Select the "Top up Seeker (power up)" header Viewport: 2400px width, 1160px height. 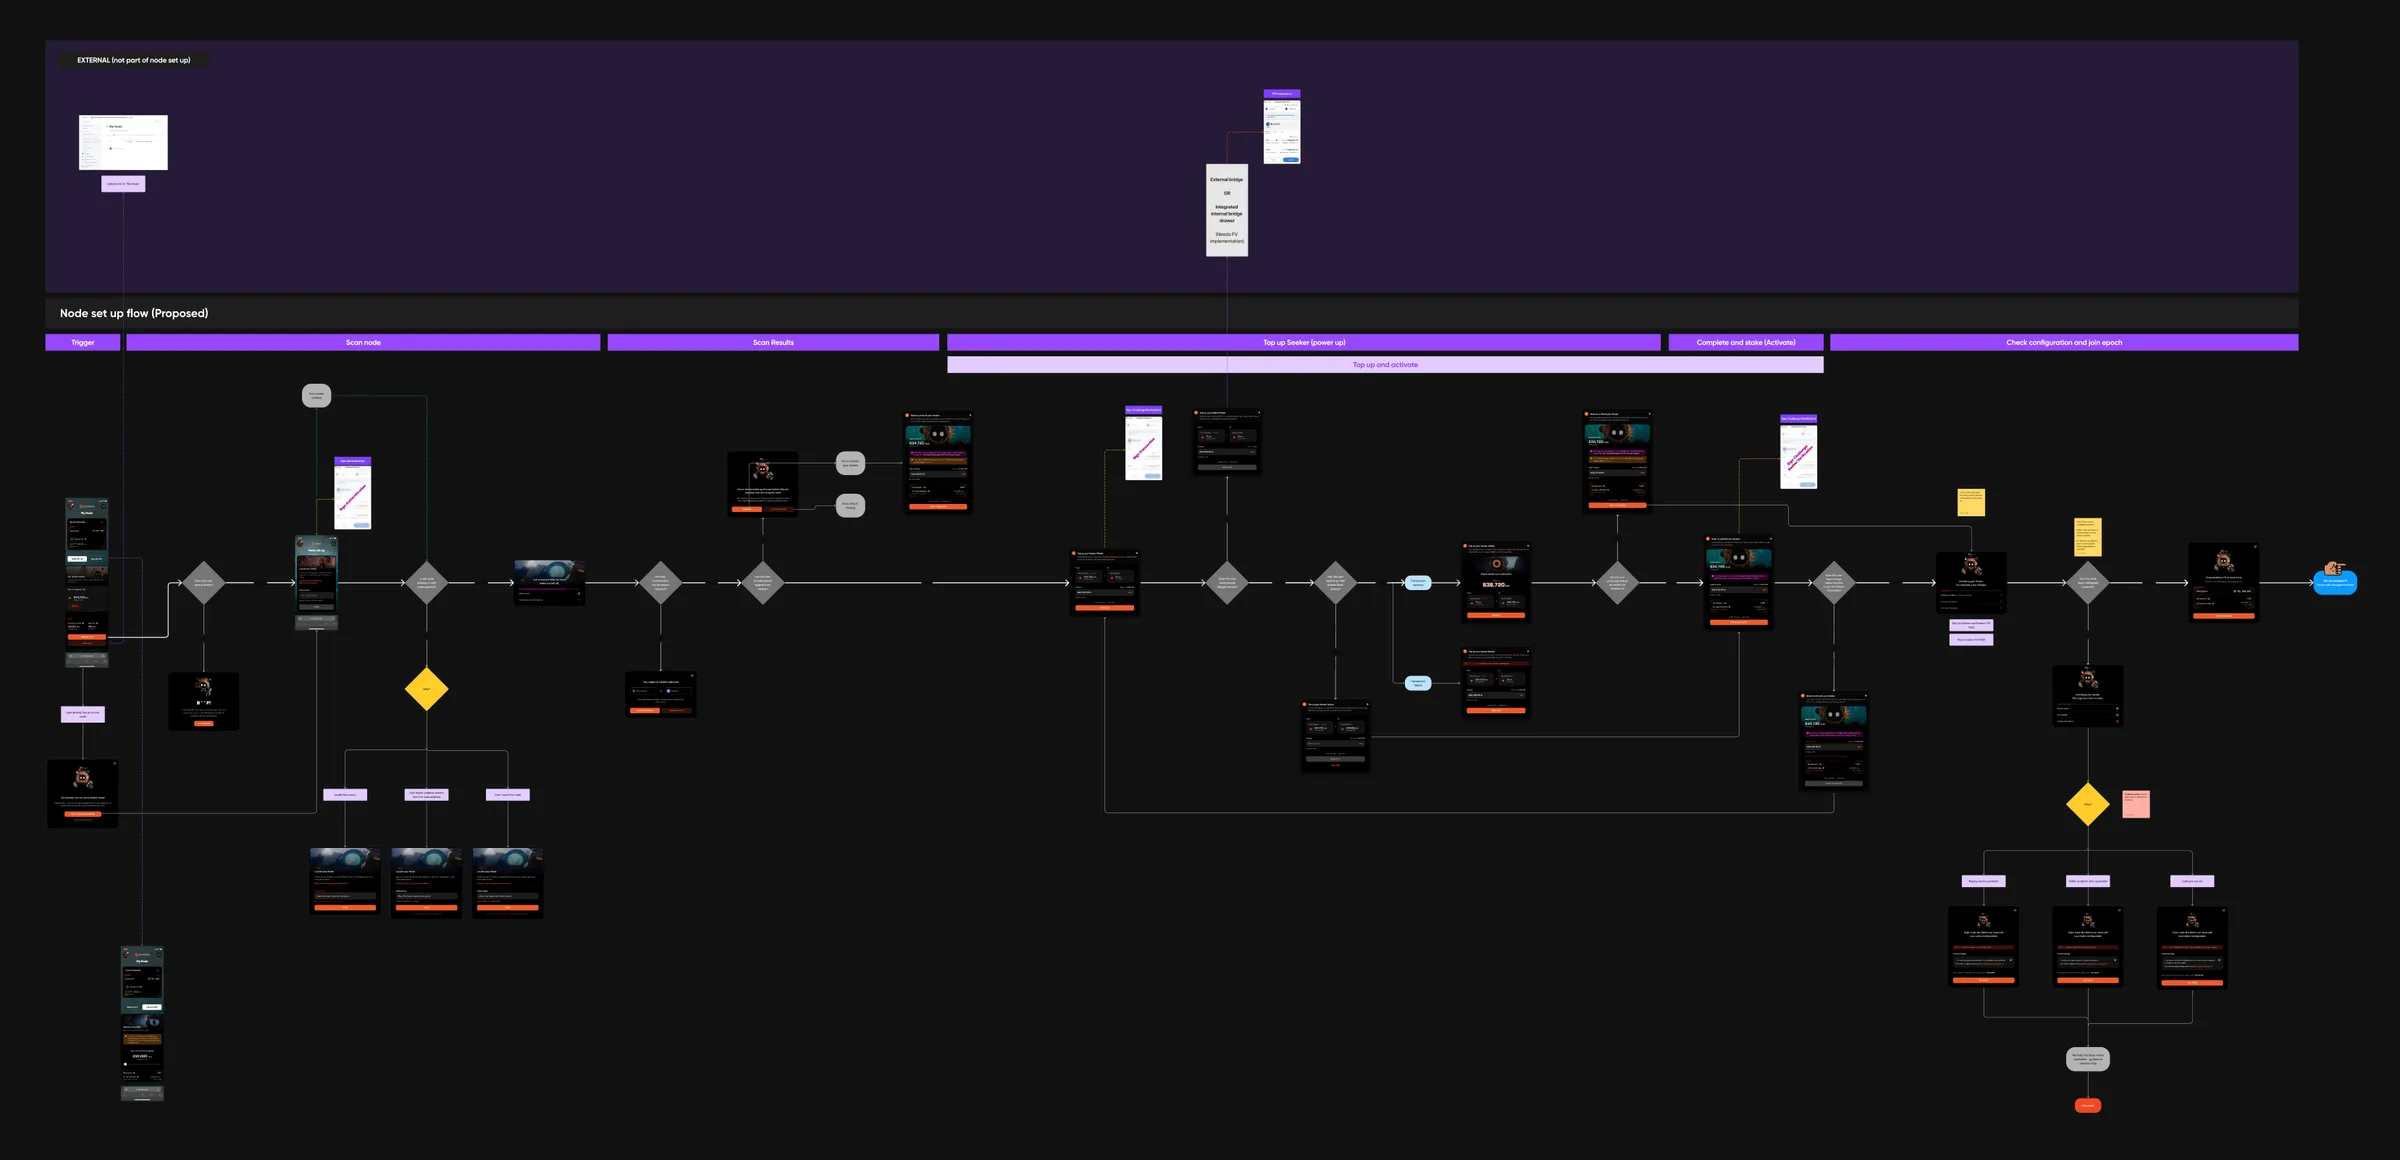(1304, 342)
